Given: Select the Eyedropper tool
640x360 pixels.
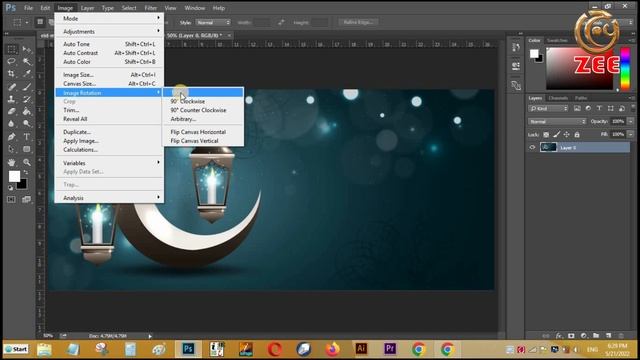Looking at the screenshot, I should point(27,74).
